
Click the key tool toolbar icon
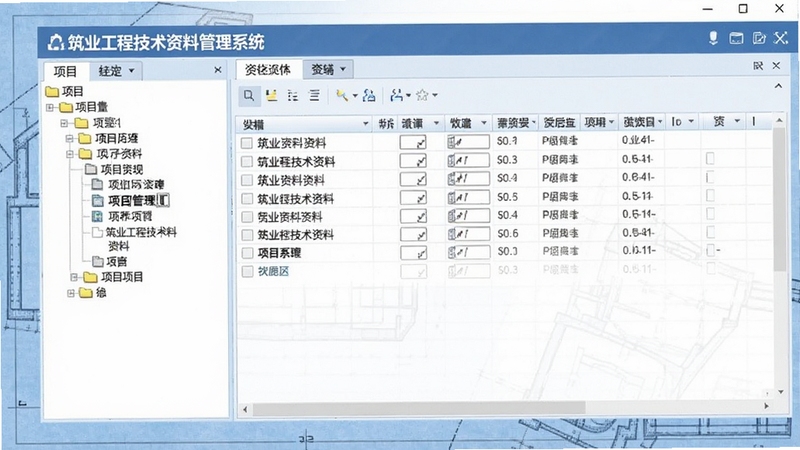pyautogui.click(x=342, y=95)
